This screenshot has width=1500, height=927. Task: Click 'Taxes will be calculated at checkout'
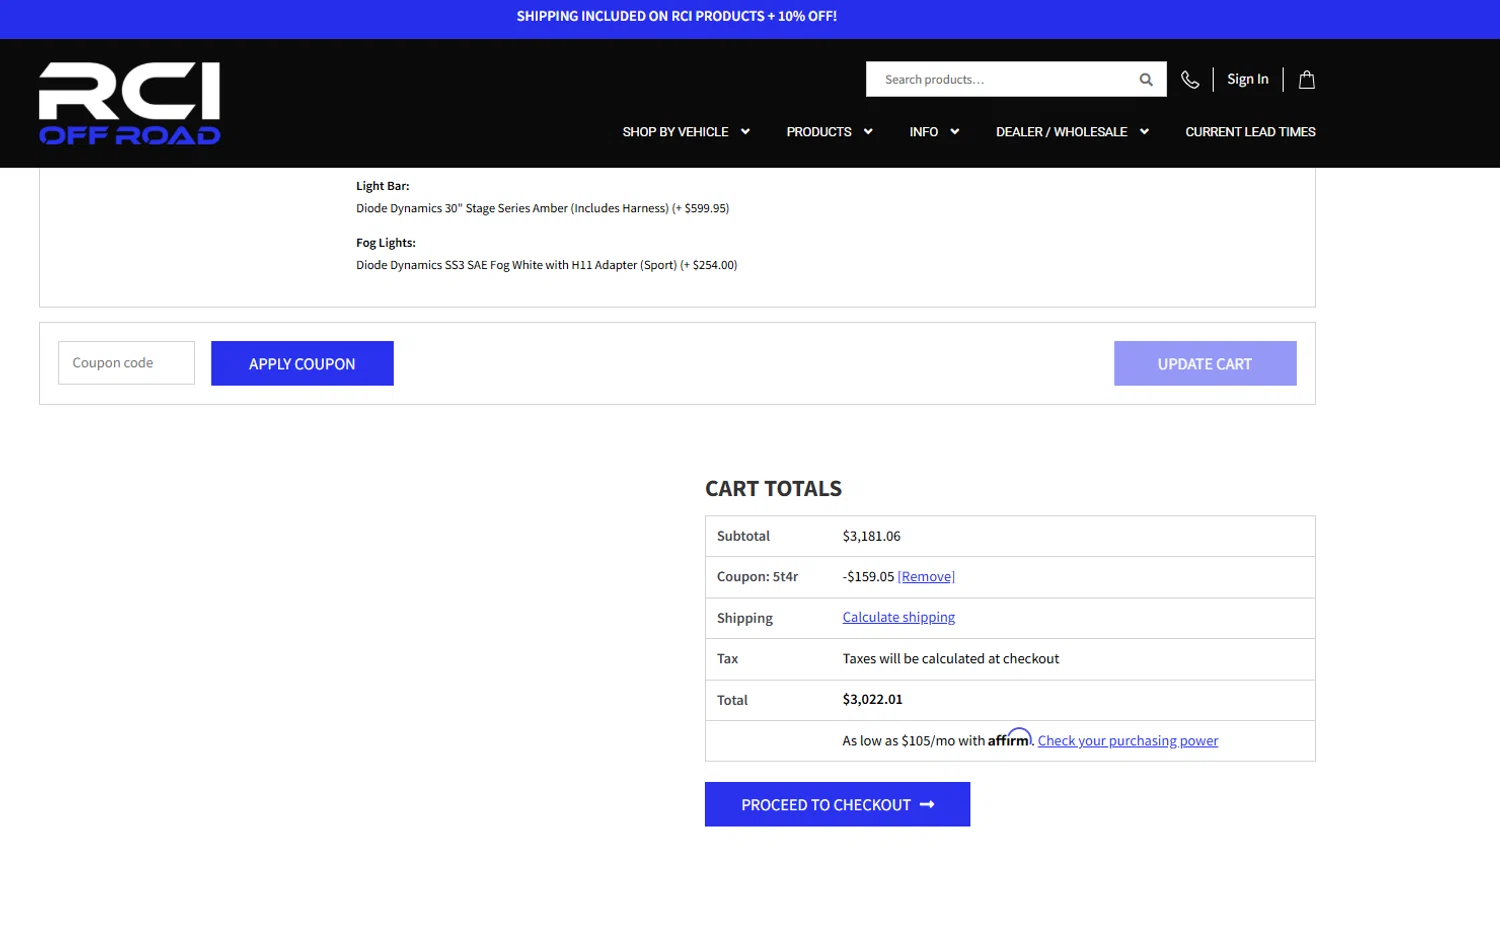[x=950, y=659]
